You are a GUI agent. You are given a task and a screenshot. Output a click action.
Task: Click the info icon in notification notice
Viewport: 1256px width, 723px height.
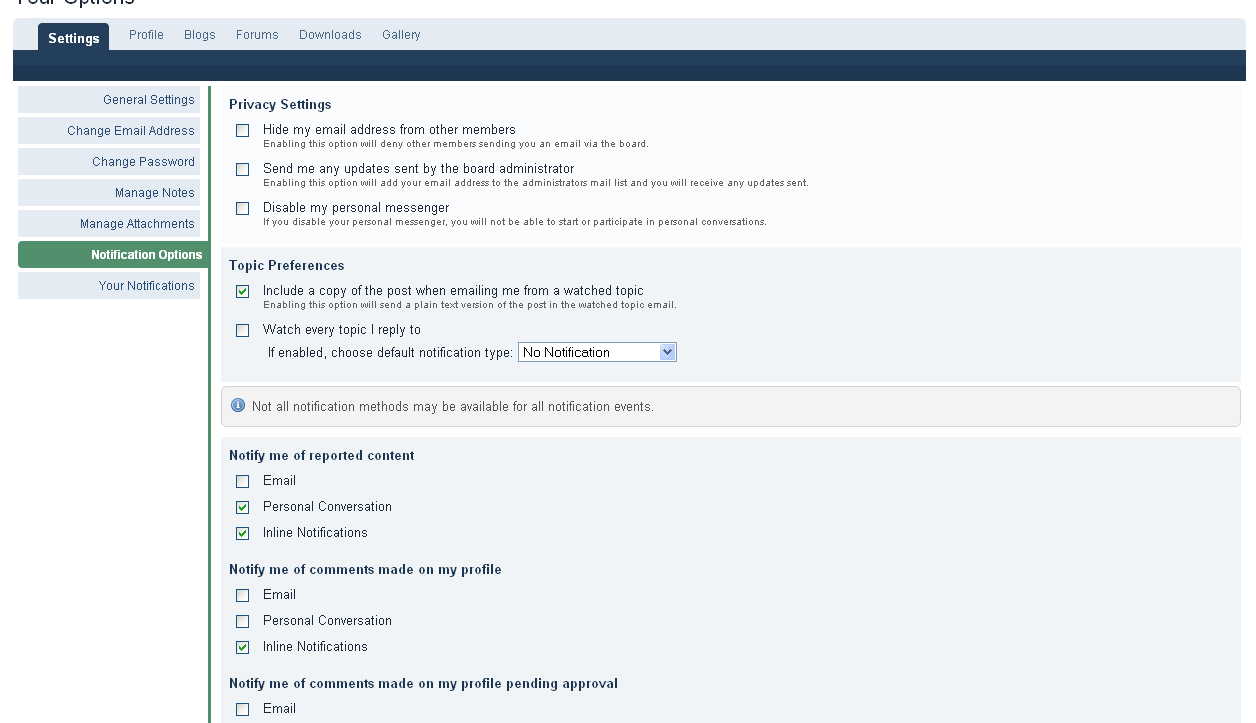[x=238, y=406]
